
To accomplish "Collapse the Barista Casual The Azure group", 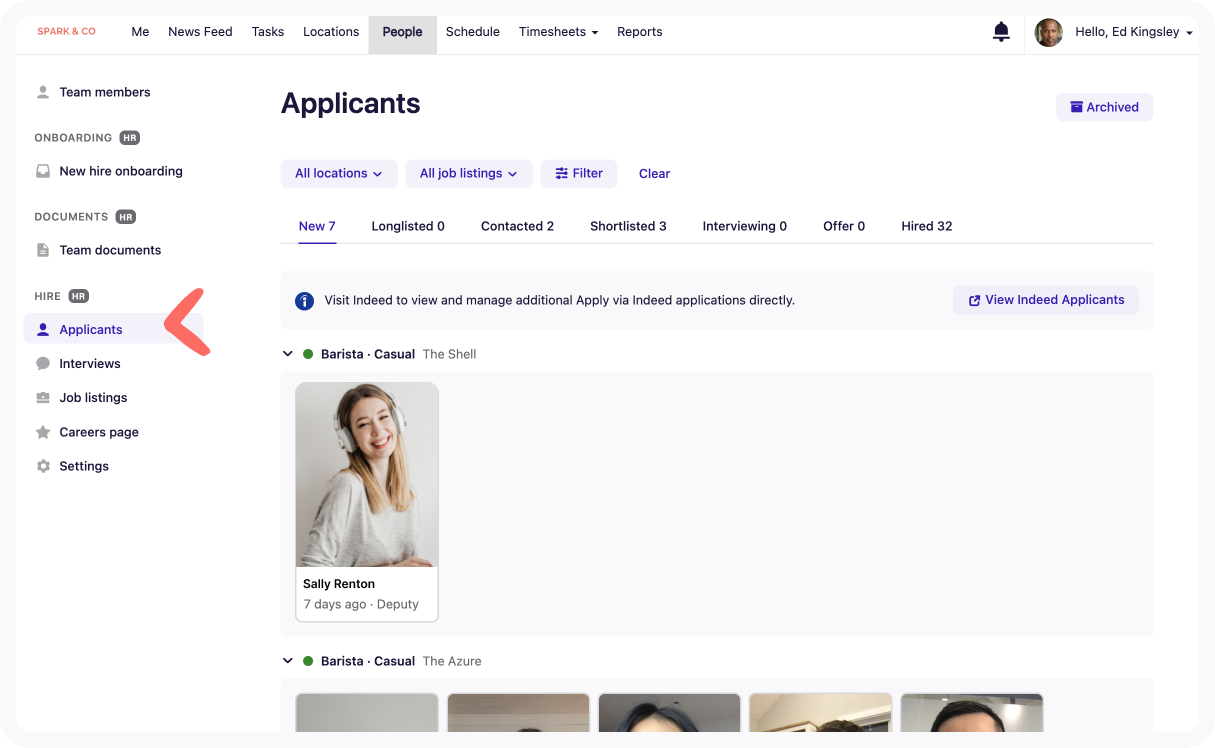I will click(x=288, y=661).
